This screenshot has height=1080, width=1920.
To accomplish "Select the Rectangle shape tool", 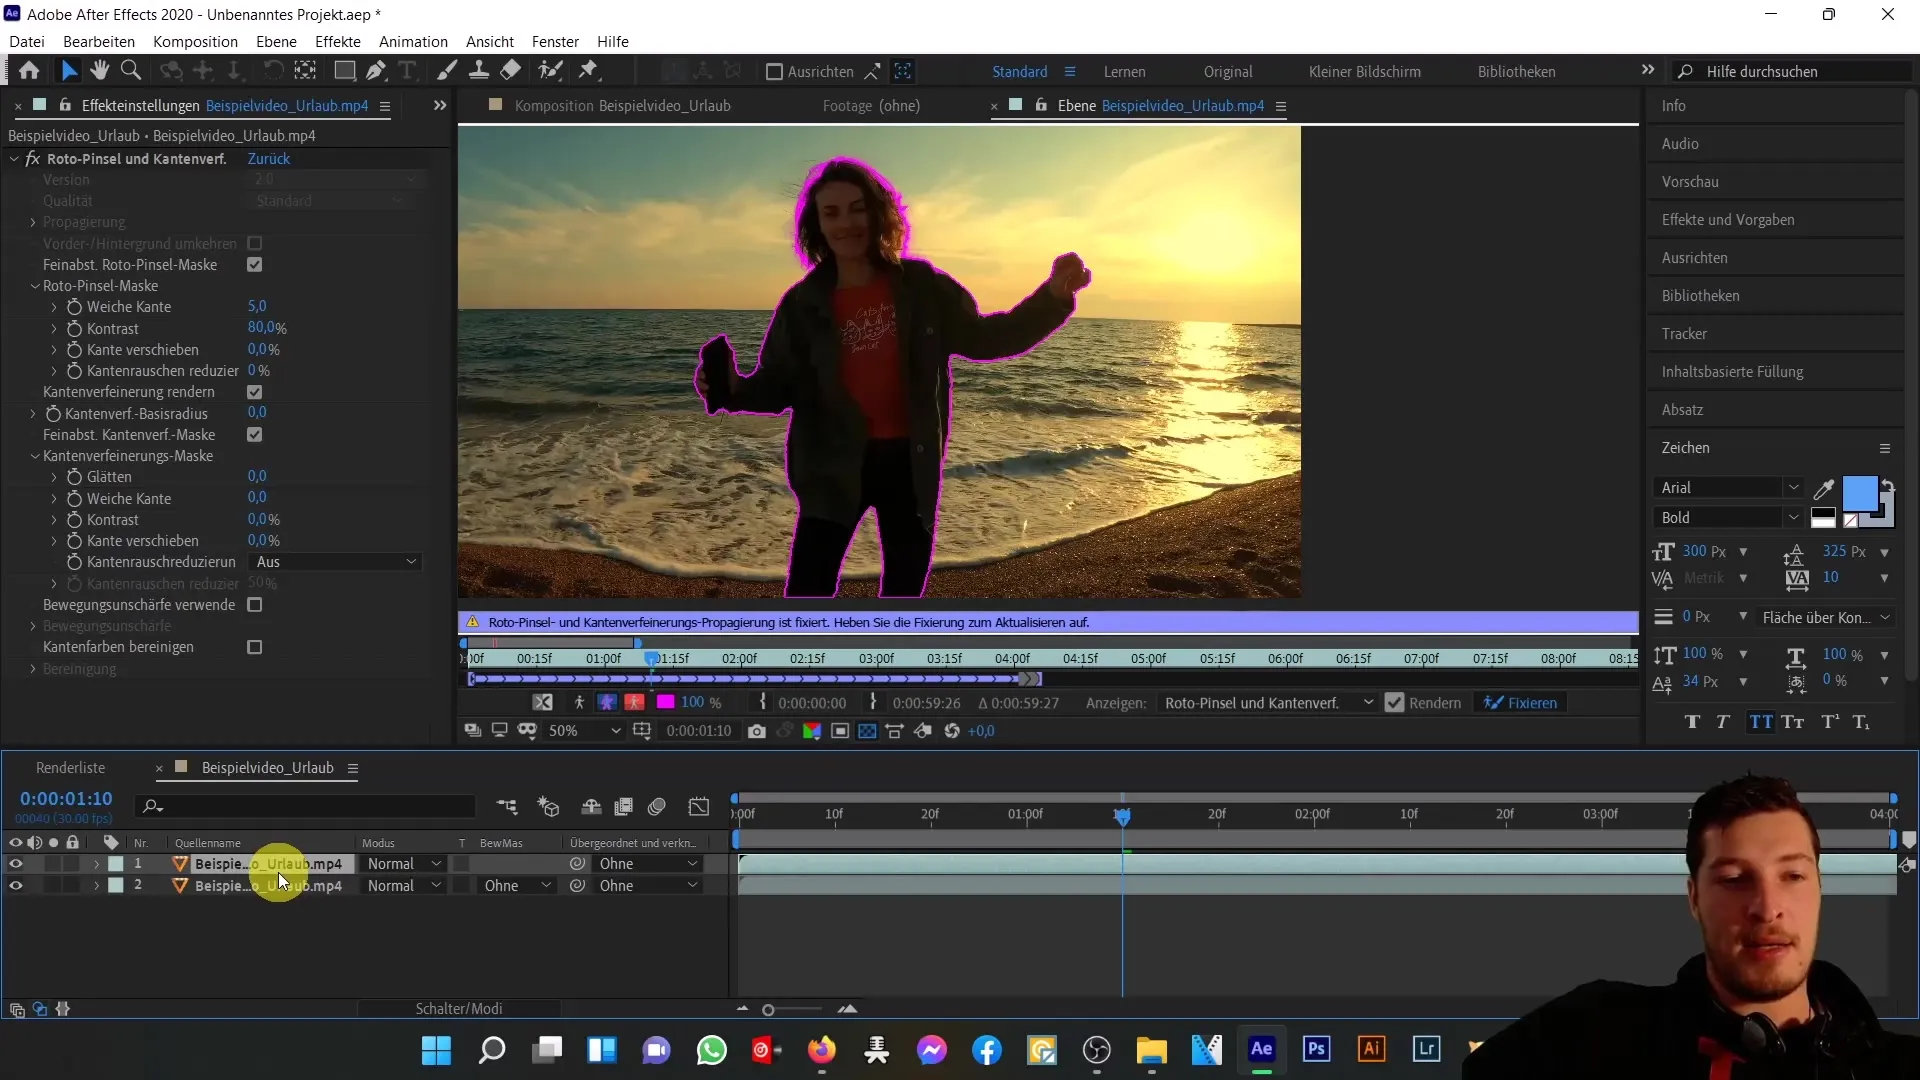I will [x=344, y=71].
